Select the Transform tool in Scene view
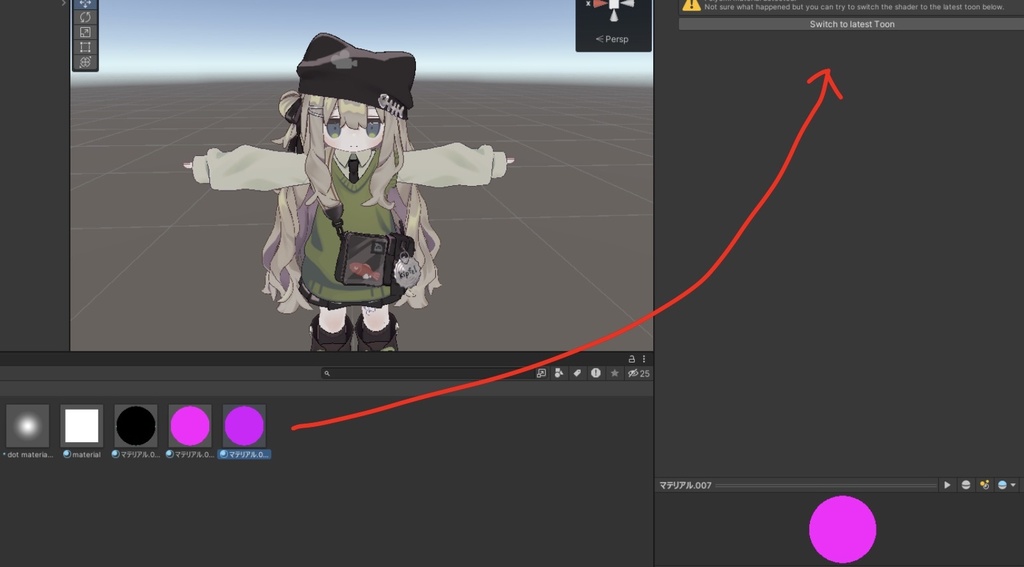Image resolution: width=1024 pixels, height=567 pixels. pos(85,62)
